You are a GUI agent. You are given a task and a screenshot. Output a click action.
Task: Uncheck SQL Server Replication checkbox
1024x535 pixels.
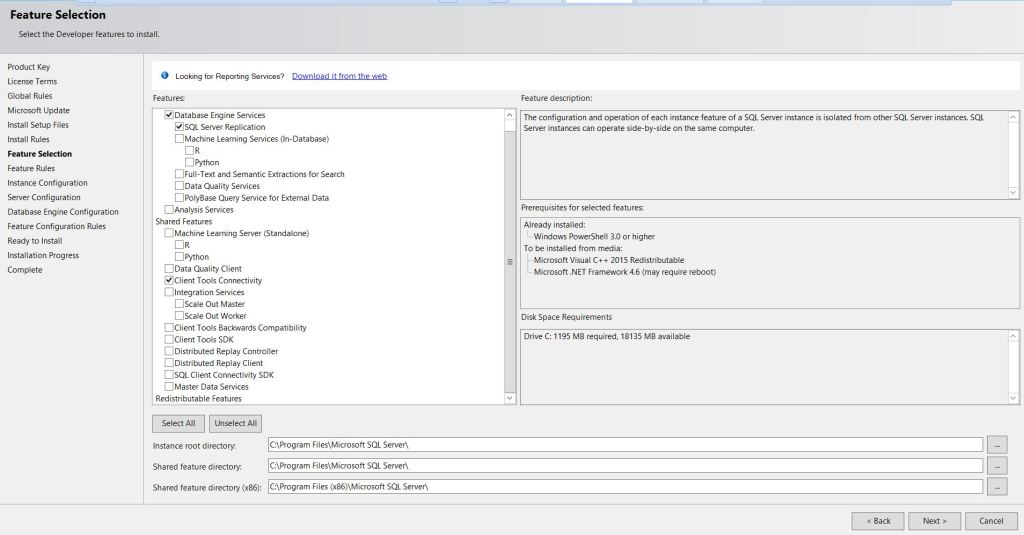pyautogui.click(x=179, y=127)
